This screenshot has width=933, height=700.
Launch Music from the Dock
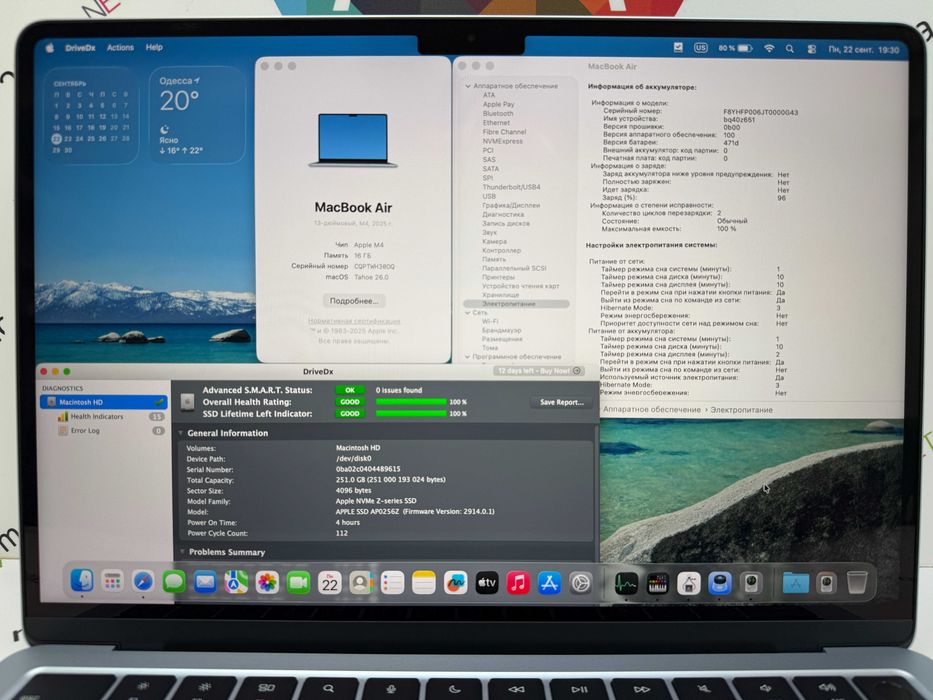click(x=518, y=583)
